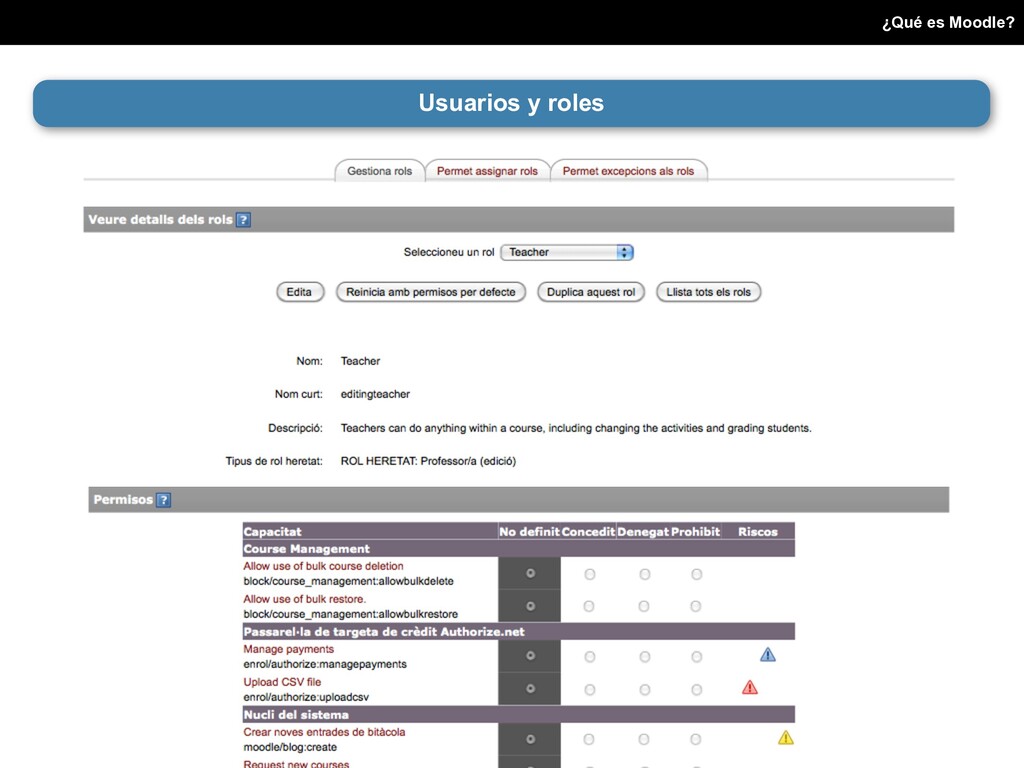Viewport: 1024px width, 768px height.
Task: Select Concedit for Manage payments
Action: pos(590,657)
